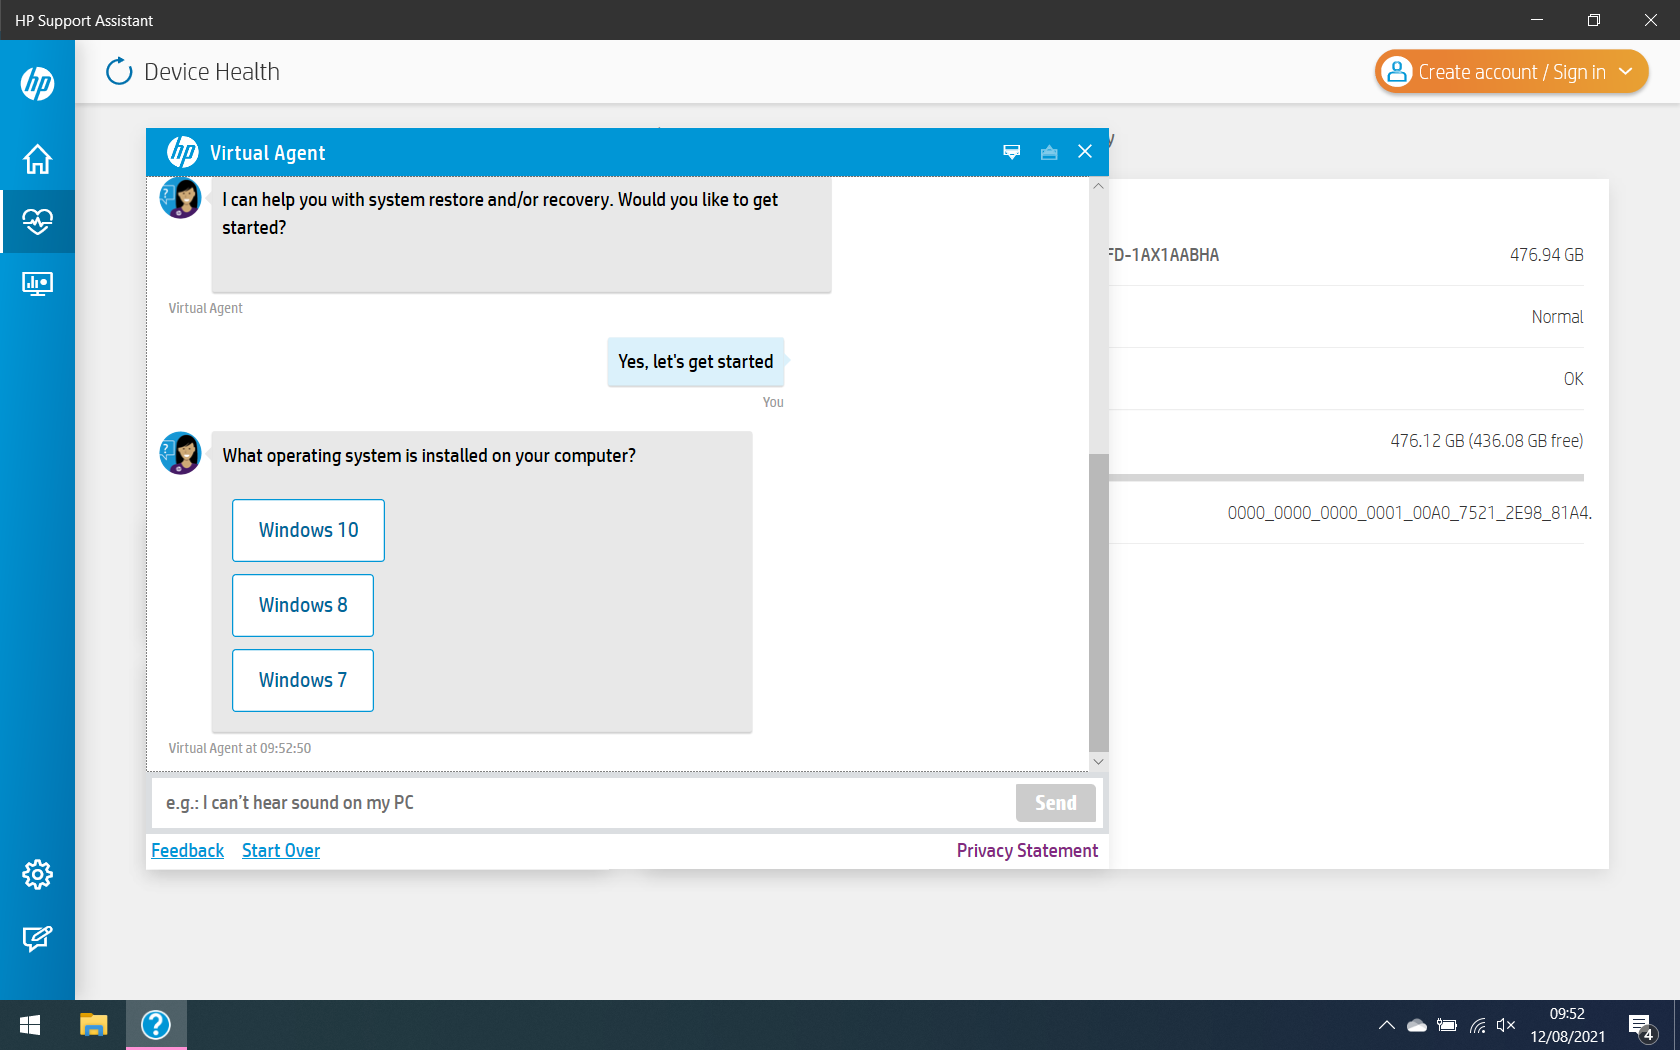Dock the Virtual Agent window down
Screen dimensions: 1680x1050
tap(1012, 152)
